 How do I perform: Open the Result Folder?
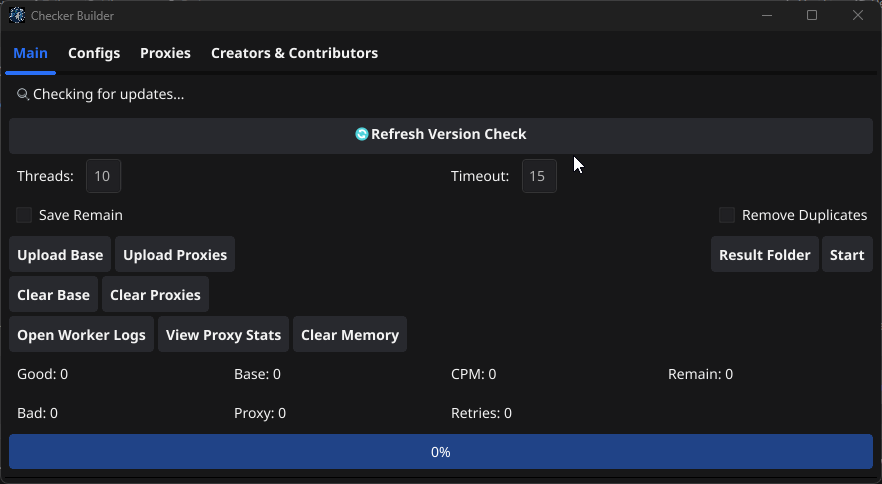[x=764, y=254]
